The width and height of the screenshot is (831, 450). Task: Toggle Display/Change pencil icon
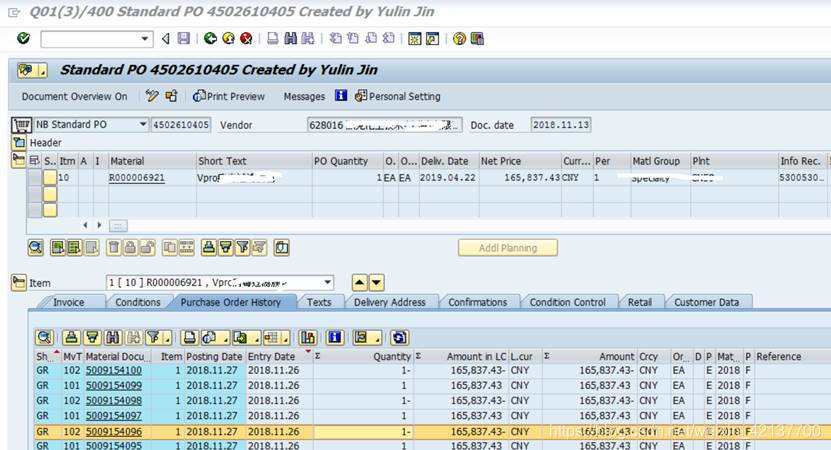(x=152, y=96)
